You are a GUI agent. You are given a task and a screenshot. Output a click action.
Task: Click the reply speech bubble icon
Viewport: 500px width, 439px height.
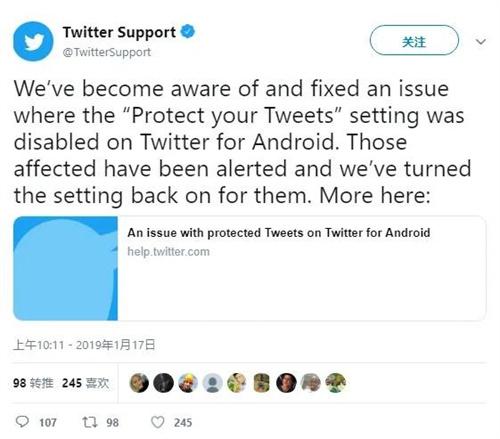[22, 422]
